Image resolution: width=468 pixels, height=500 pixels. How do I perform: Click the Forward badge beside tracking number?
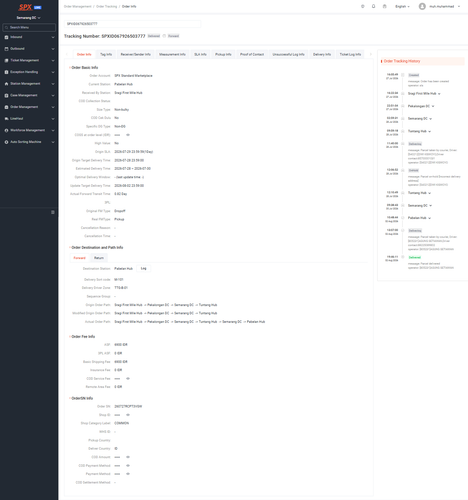click(173, 36)
